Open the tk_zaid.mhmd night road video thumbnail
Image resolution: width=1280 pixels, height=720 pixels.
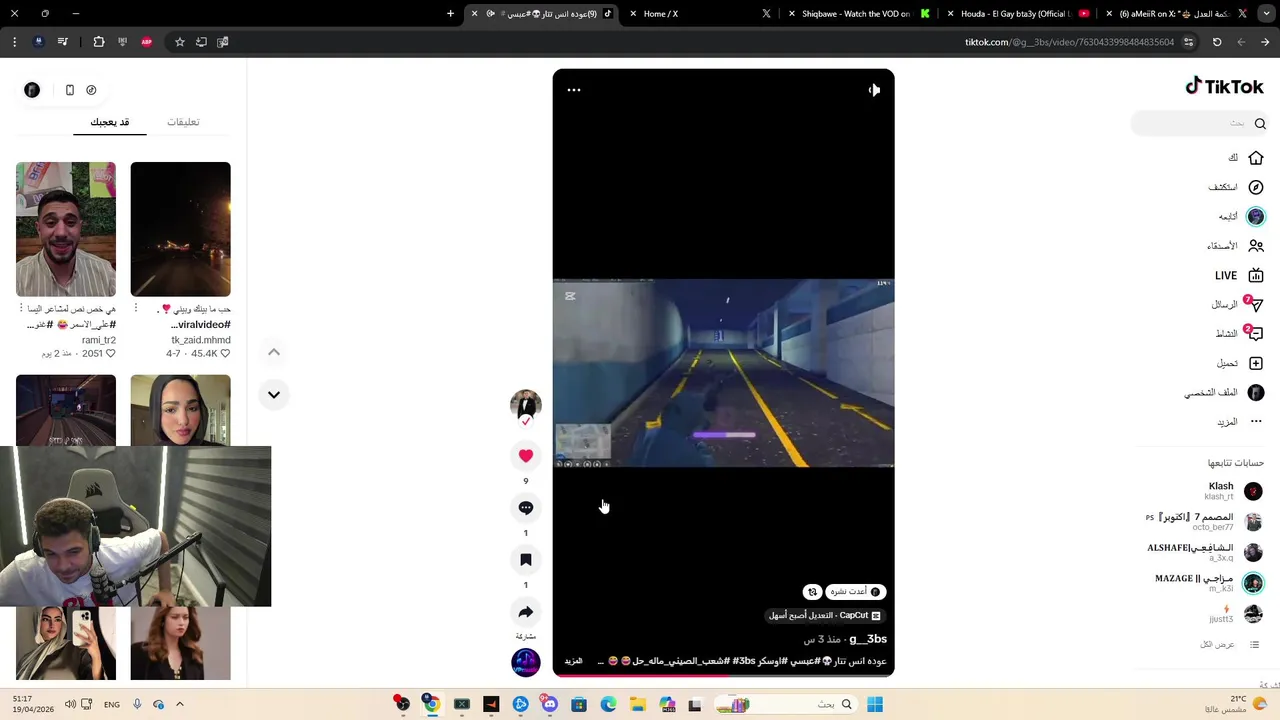180,229
